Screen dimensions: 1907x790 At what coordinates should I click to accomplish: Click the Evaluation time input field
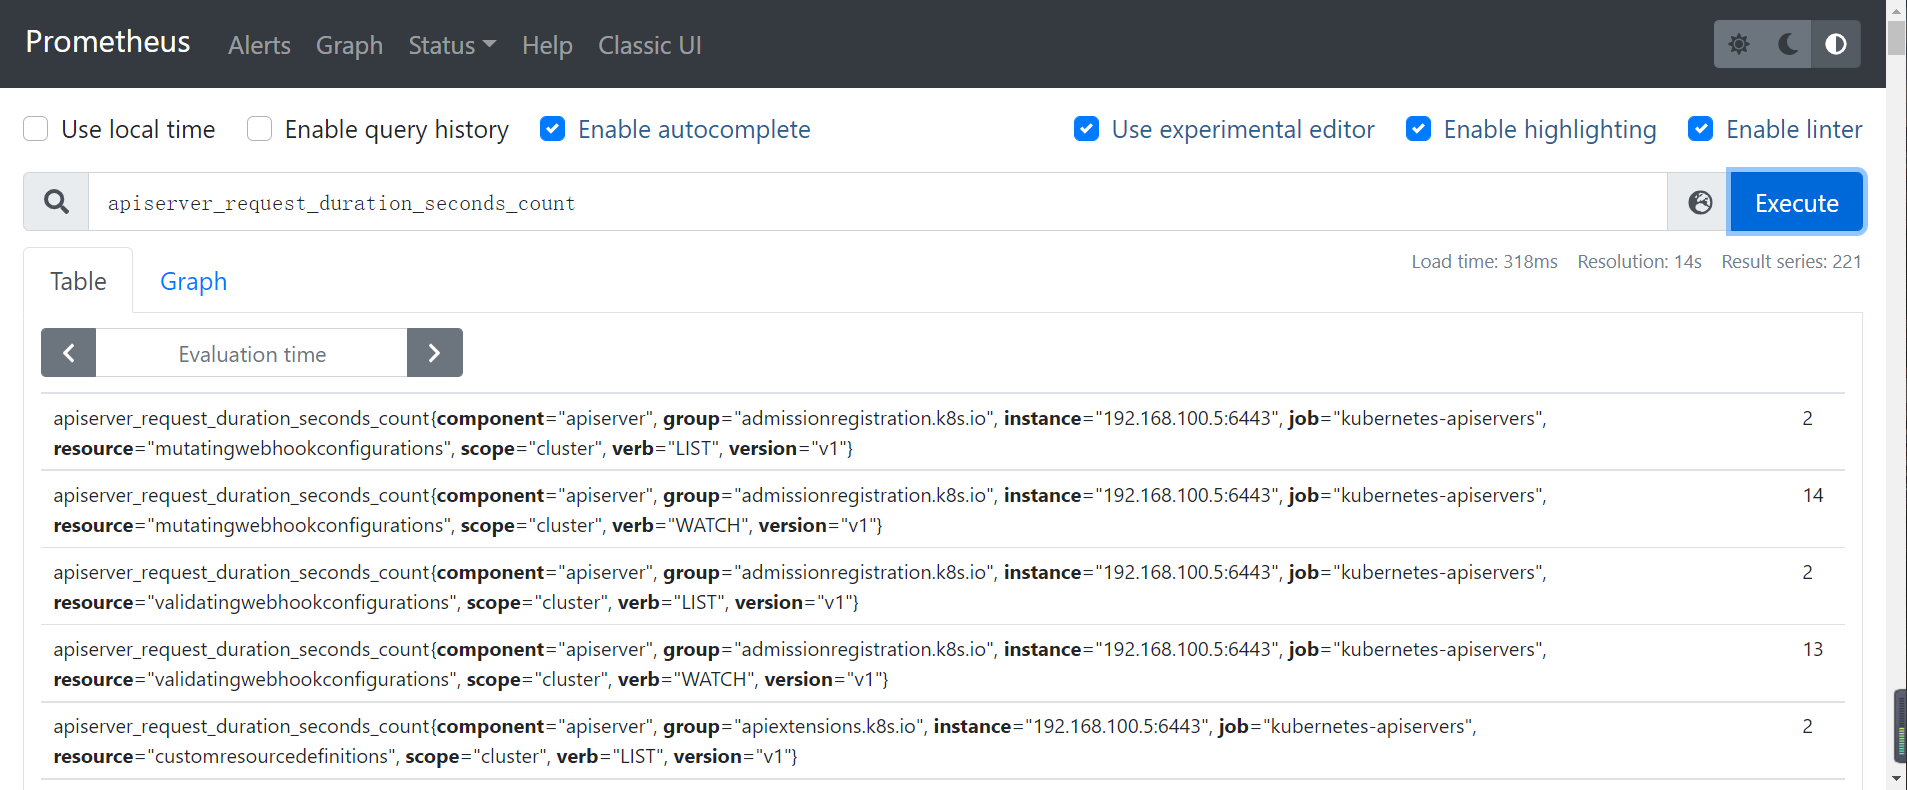252,354
